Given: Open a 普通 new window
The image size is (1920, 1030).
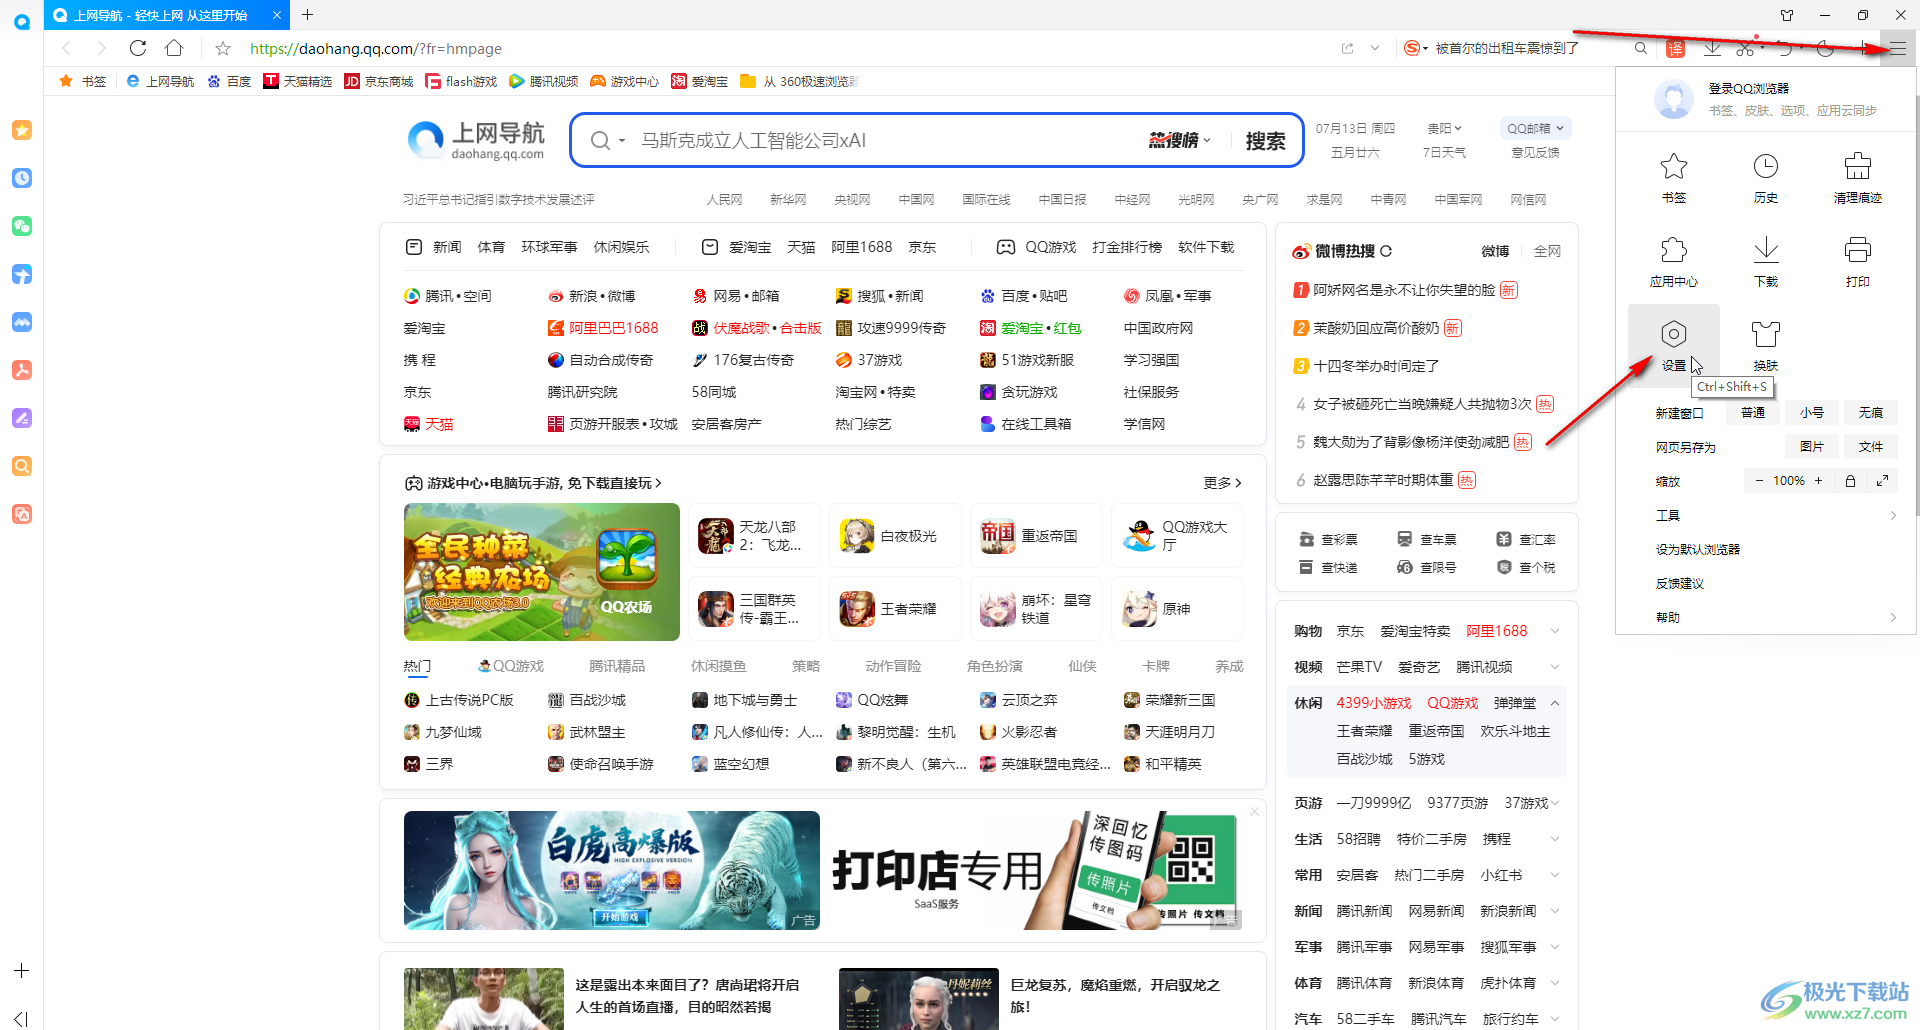Looking at the screenshot, I should [1753, 413].
